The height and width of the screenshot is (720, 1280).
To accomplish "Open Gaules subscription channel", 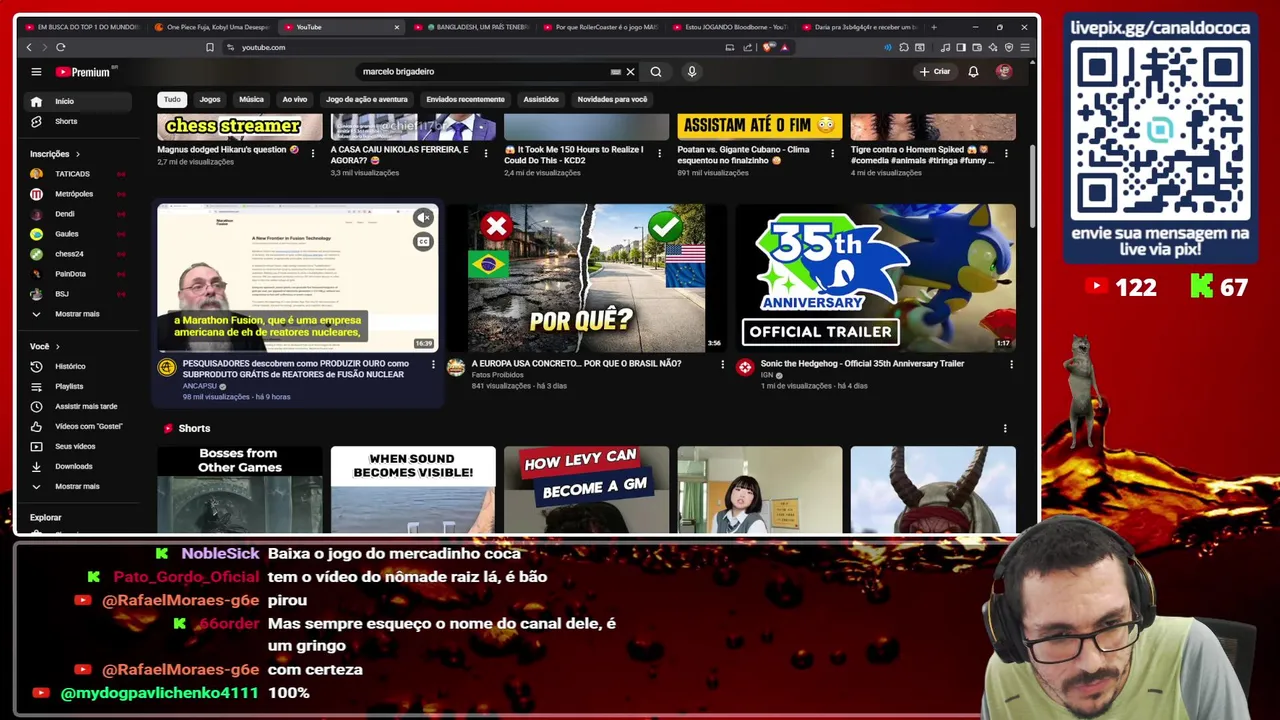I will click(x=78, y=234).
